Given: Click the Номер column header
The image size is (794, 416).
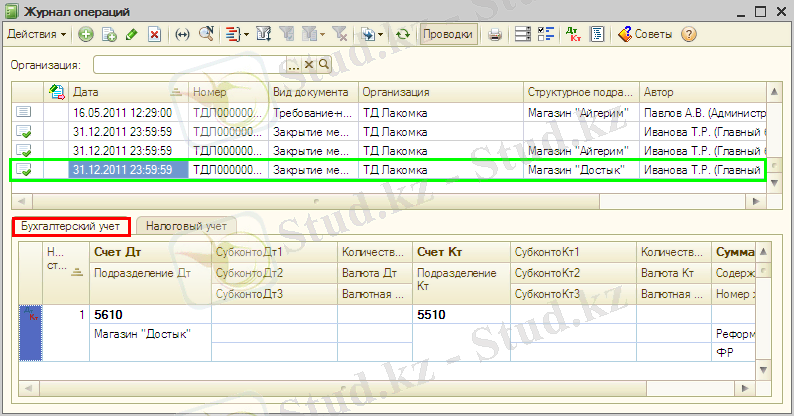Looking at the screenshot, I should 228,92.
